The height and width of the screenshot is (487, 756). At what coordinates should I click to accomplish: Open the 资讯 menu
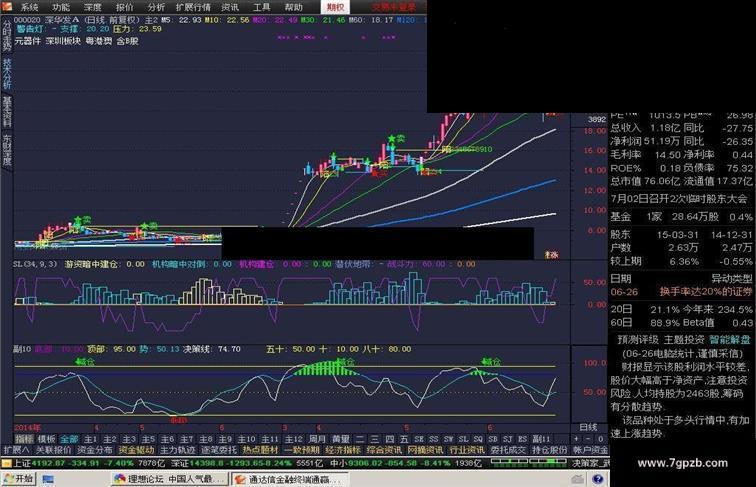pos(230,7)
